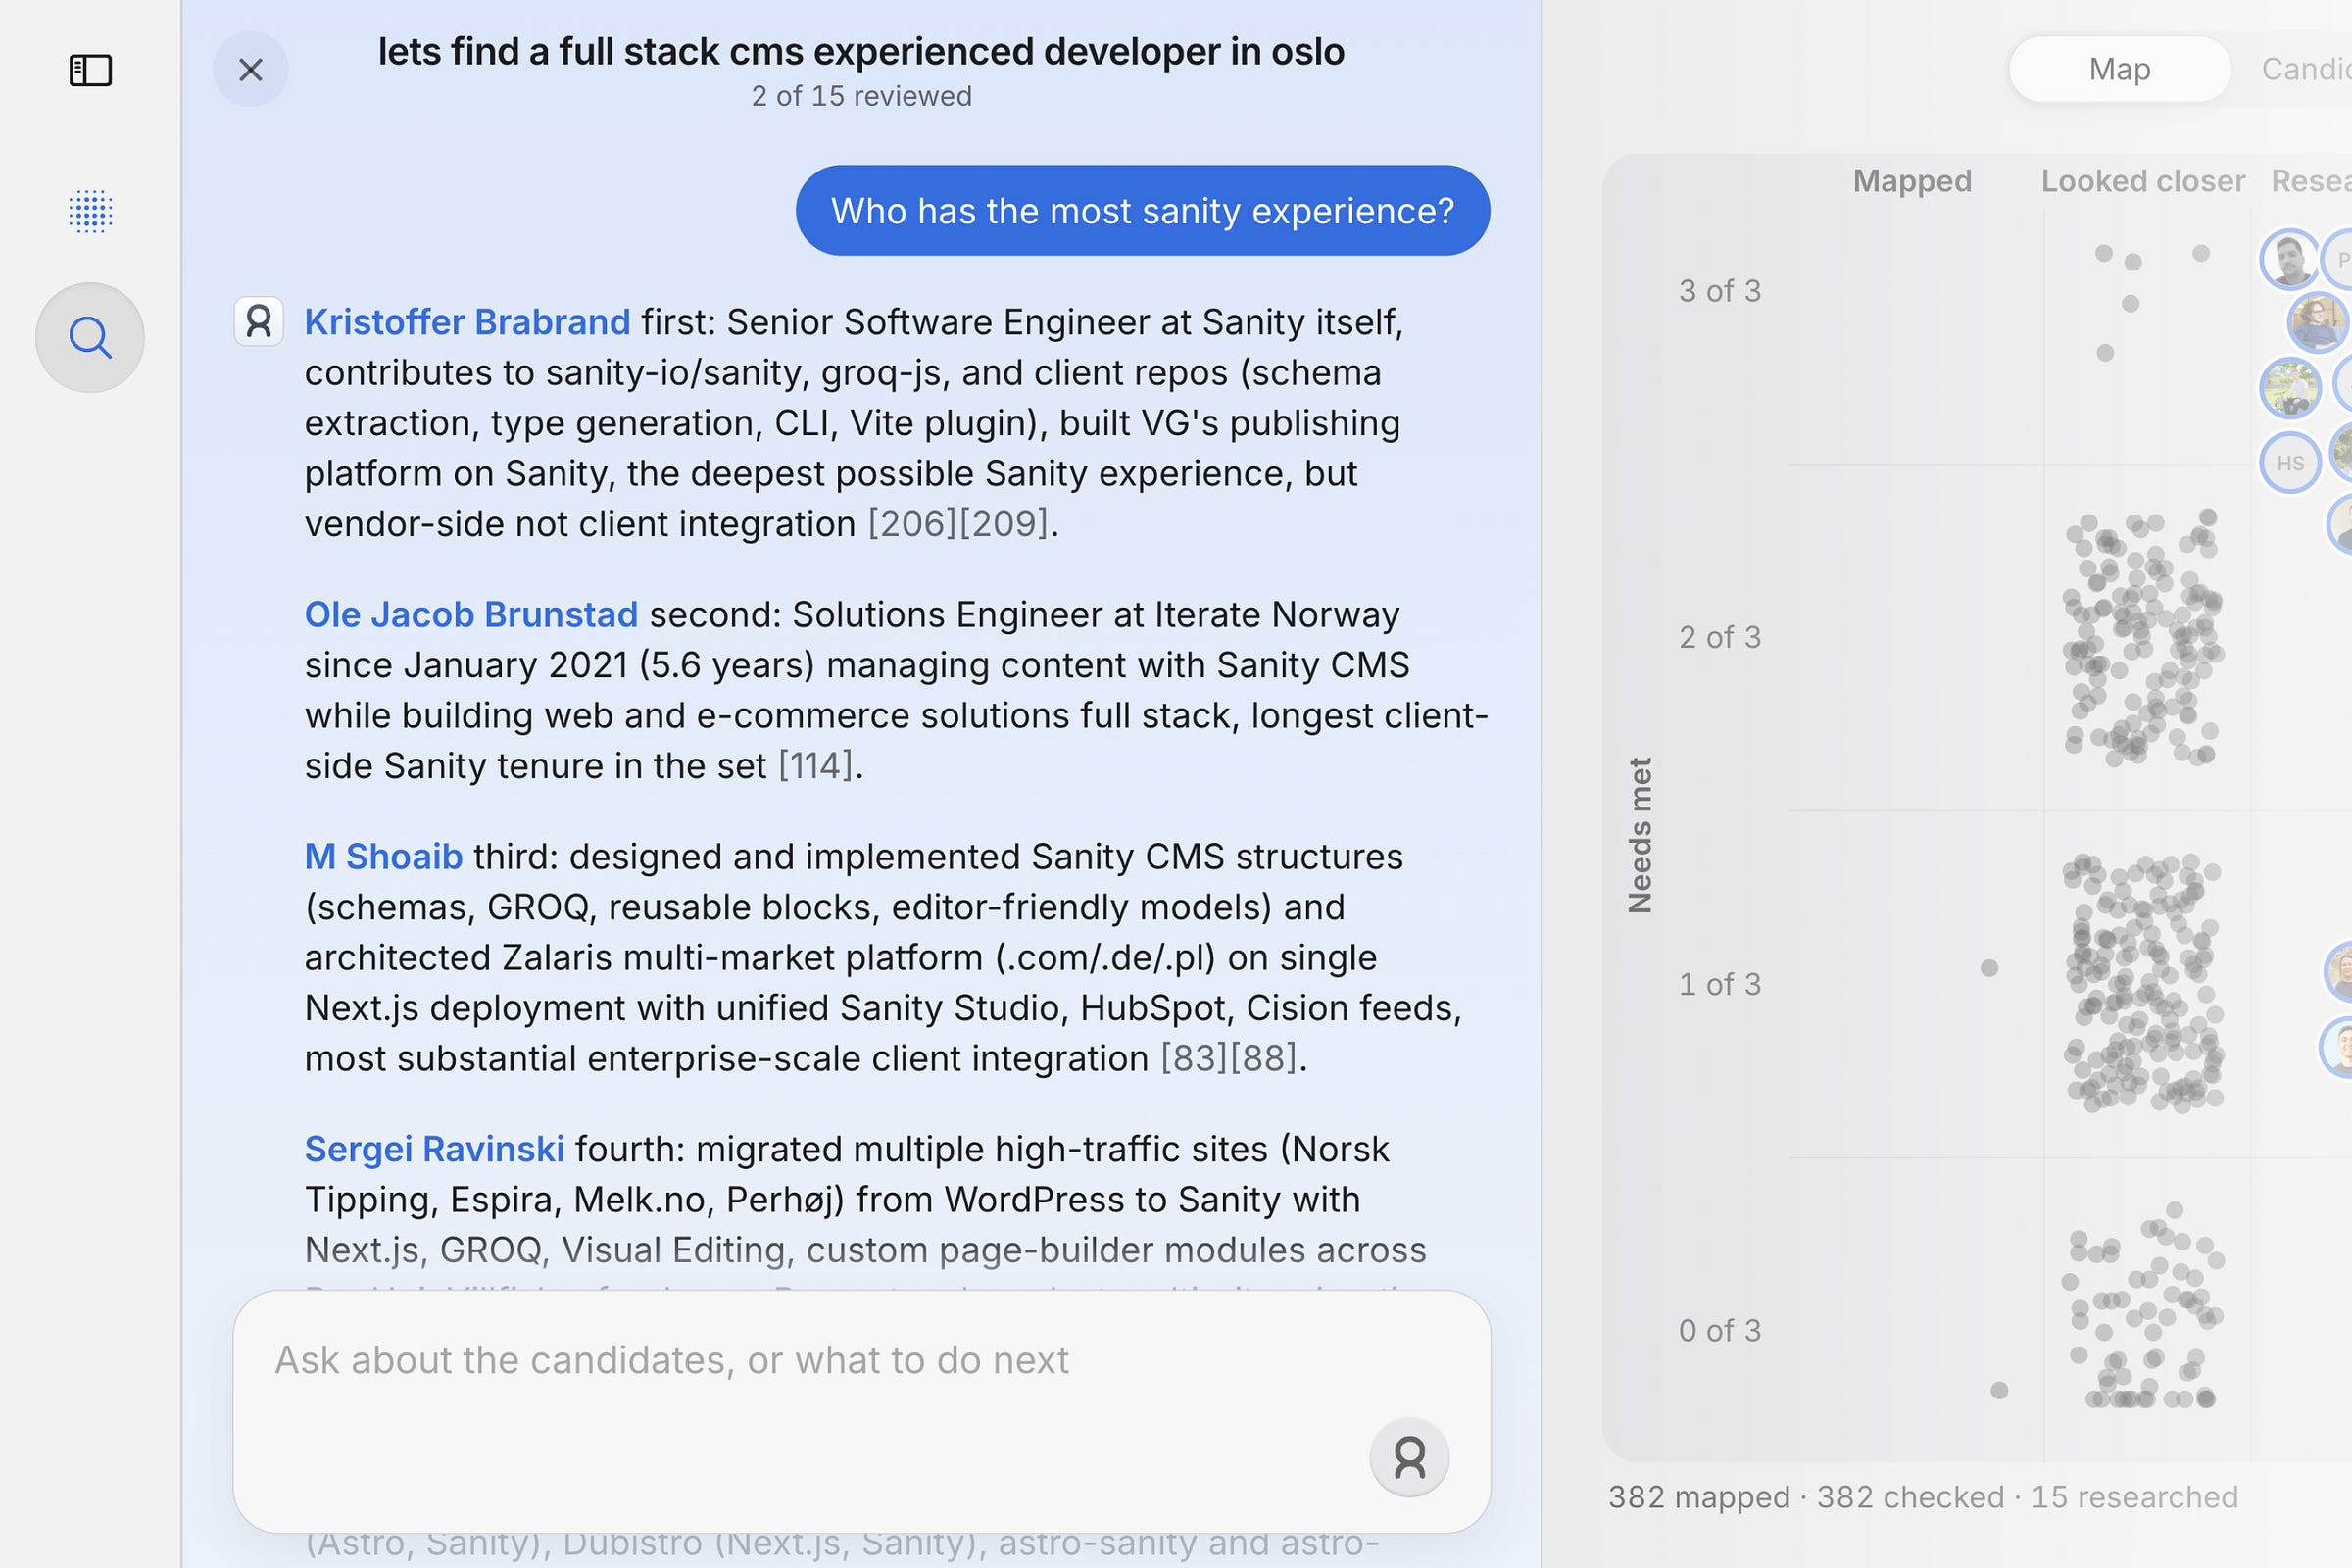The height and width of the screenshot is (1568, 2352).
Task: Click the '0 of 3' row label
Action: click(x=1720, y=1330)
